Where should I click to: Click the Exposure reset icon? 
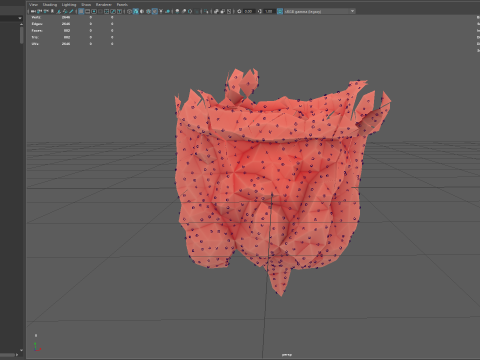239,11
